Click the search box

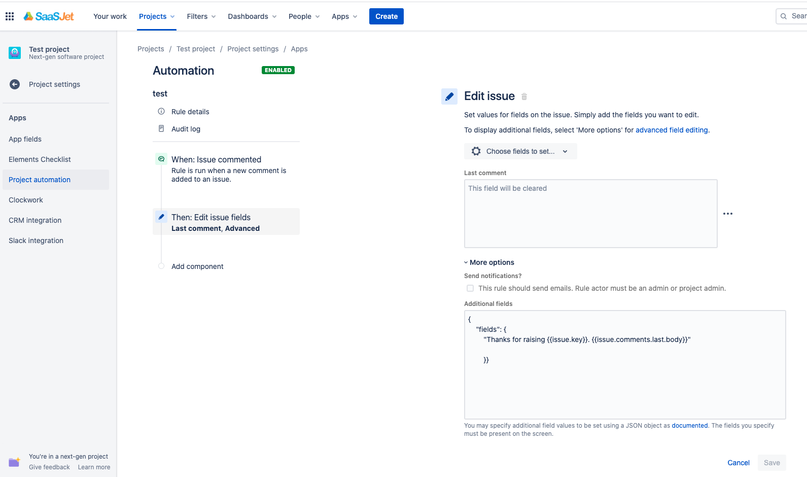click(x=791, y=16)
